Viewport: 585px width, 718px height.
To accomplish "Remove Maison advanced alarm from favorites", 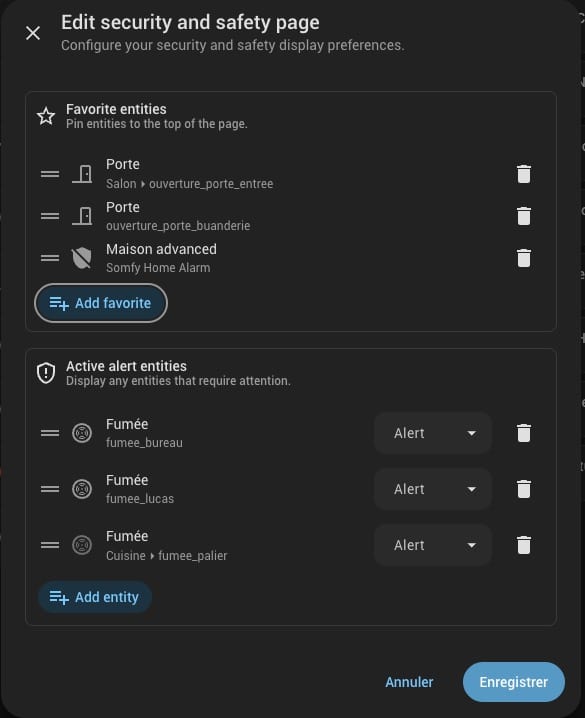I will point(524,258).
